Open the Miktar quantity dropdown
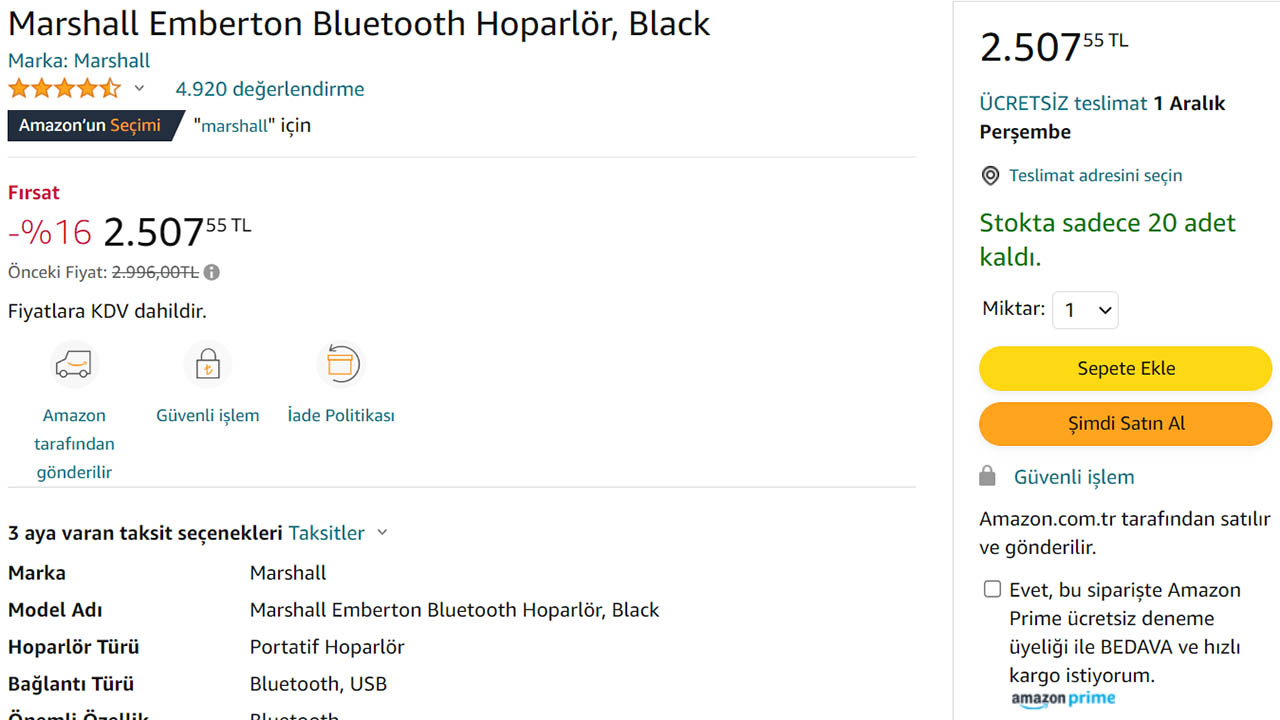Image resolution: width=1280 pixels, height=720 pixels. pos(1085,310)
